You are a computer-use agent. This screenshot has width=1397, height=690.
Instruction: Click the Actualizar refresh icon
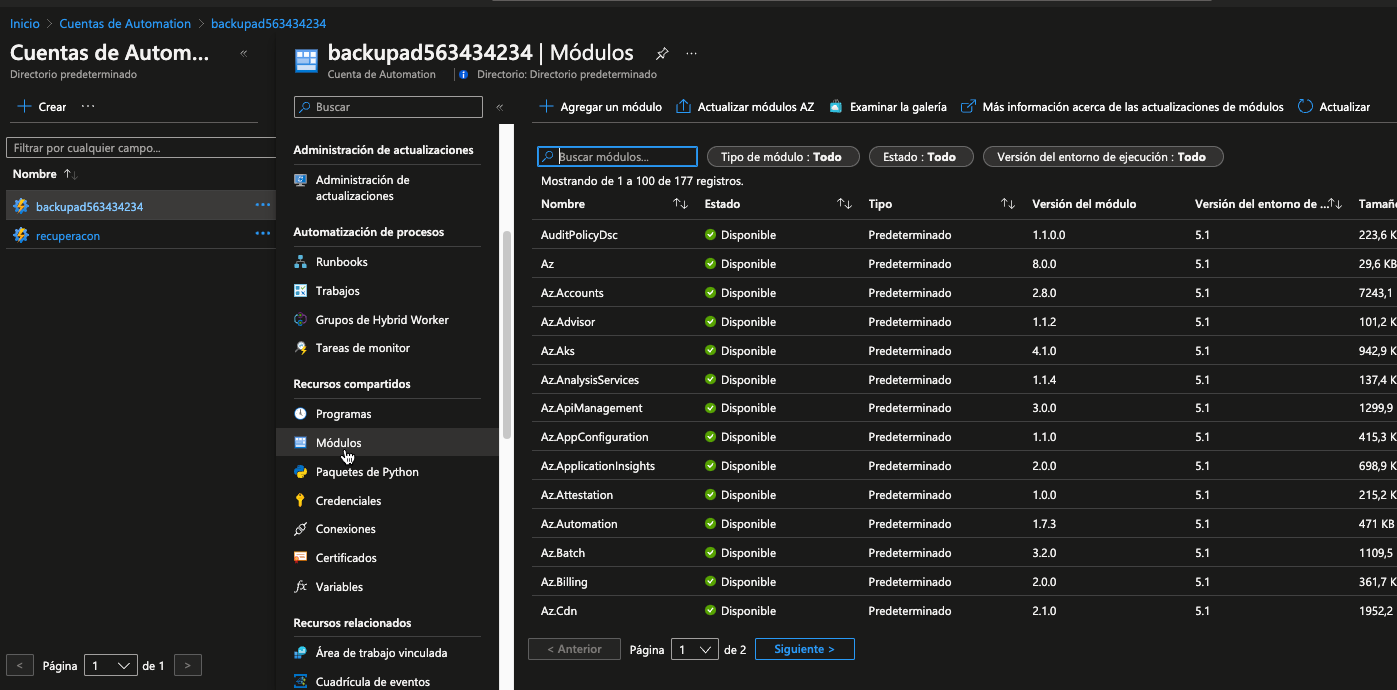1305,107
